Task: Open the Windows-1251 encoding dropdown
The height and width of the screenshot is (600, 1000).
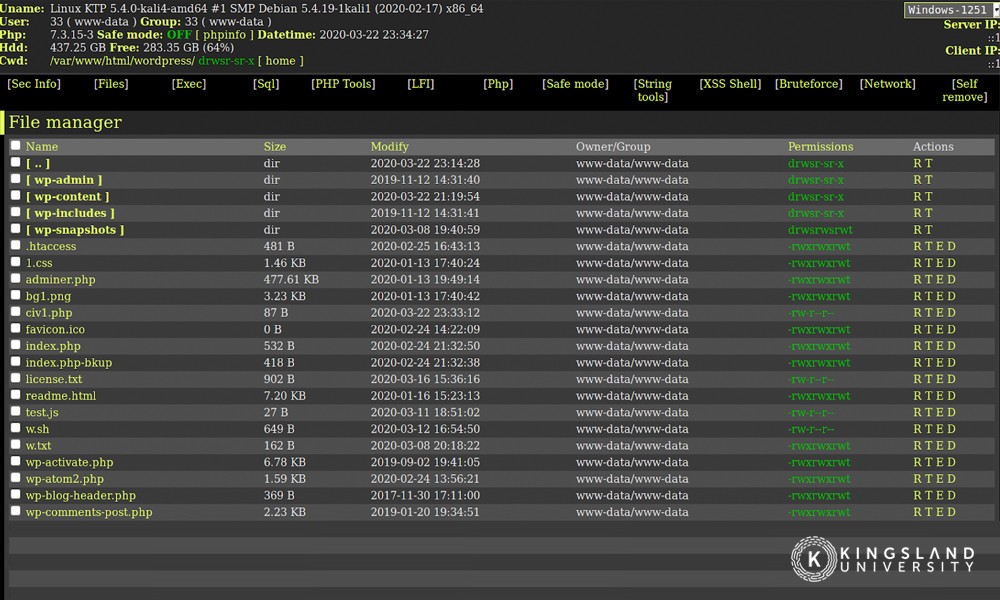Action: tap(951, 10)
